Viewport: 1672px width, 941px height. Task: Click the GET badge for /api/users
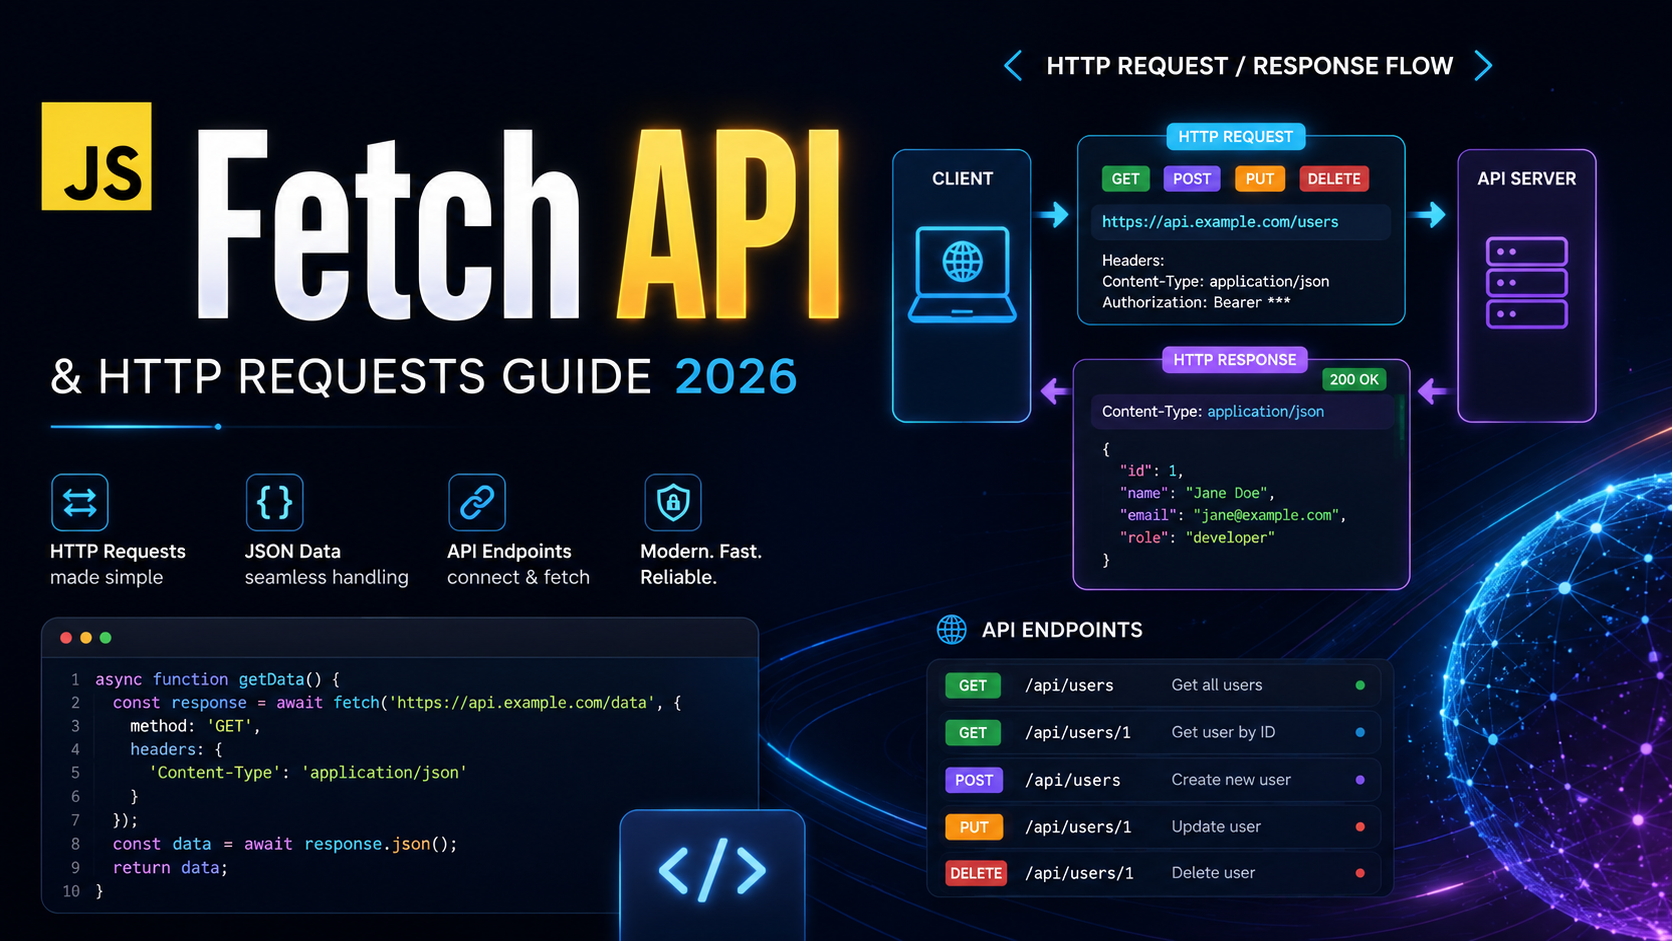pyautogui.click(x=973, y=686)
